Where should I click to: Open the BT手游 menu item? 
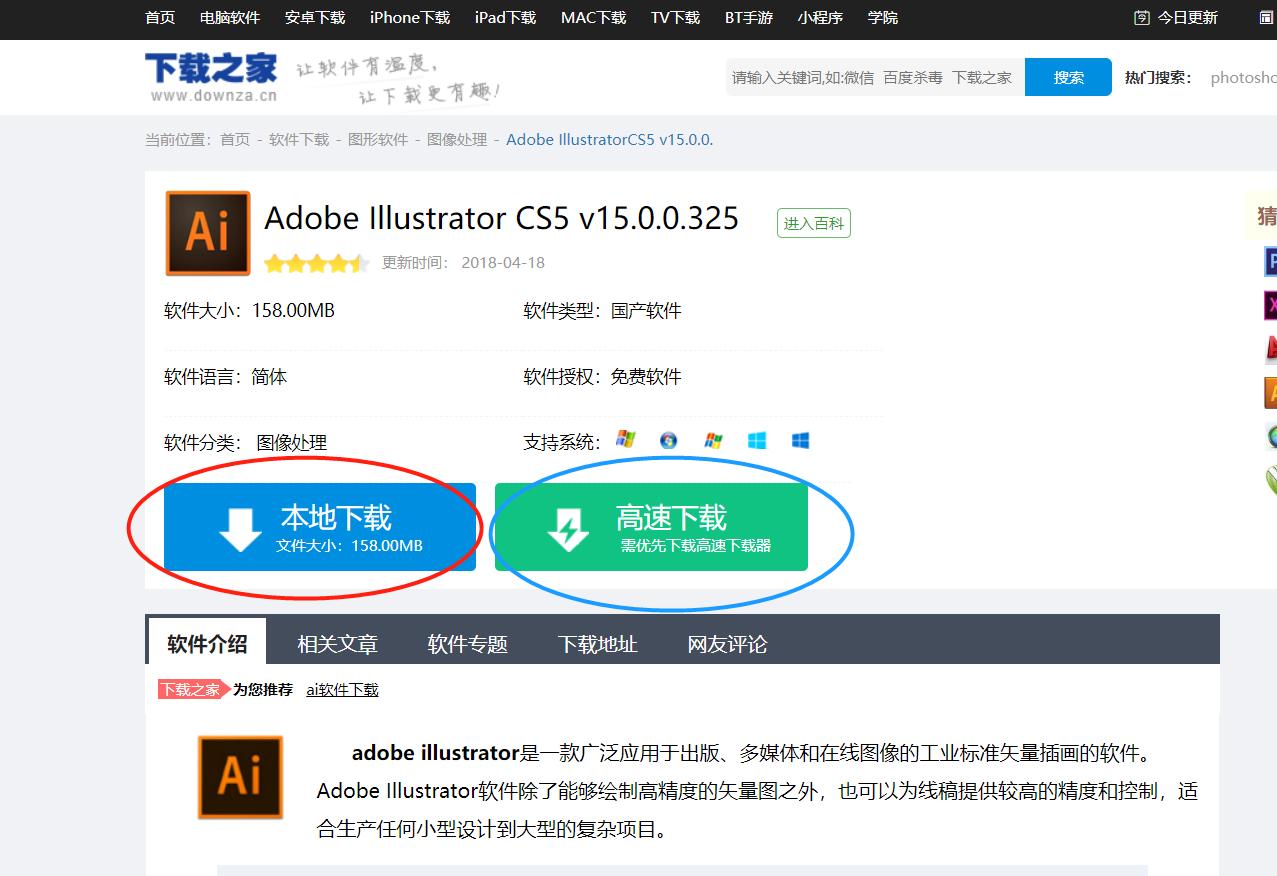[x=748, y=17]
